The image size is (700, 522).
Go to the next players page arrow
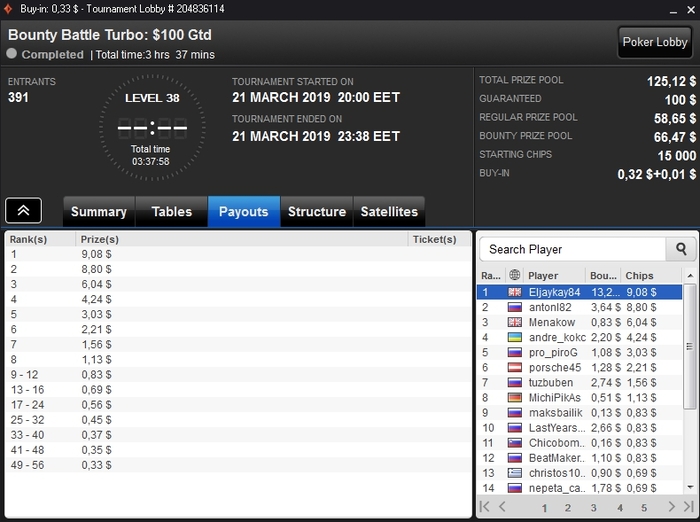[x=672, y=506]
